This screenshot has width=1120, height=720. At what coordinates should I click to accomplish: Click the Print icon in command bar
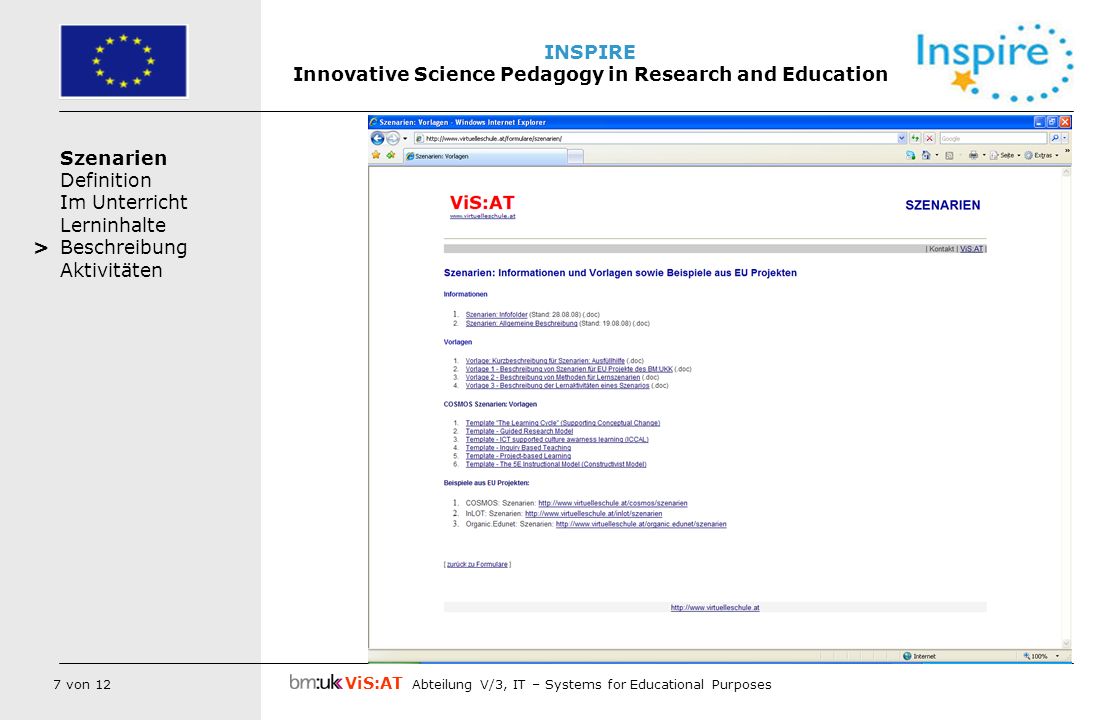(973, 155)
